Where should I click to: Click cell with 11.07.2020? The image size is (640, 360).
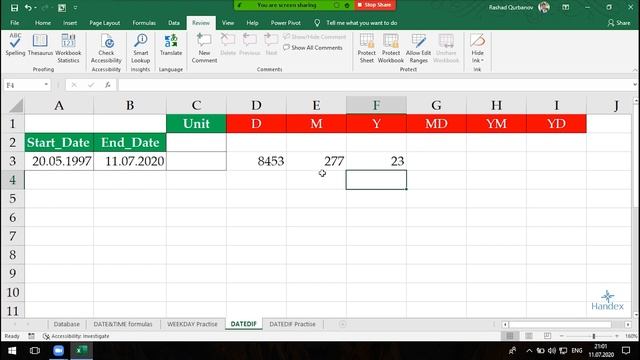point(130,161)
